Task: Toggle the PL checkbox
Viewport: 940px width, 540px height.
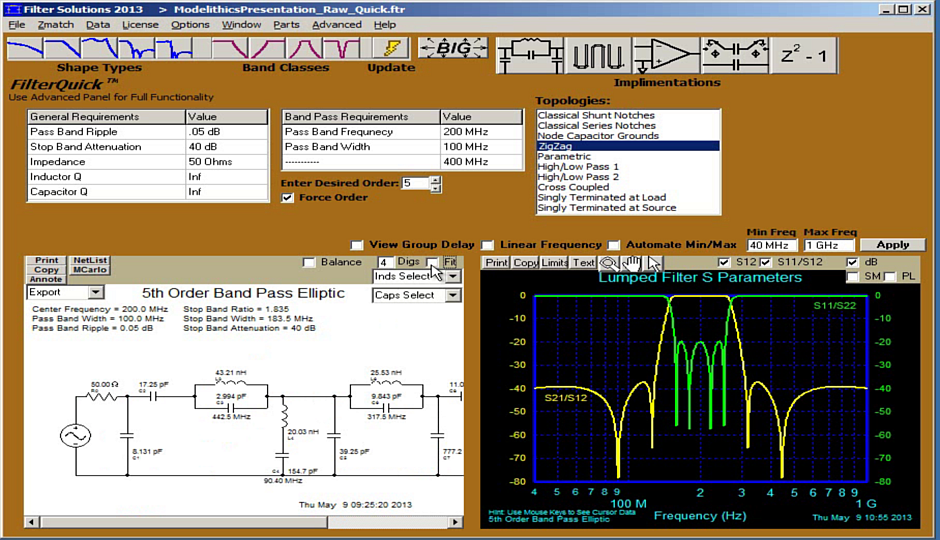Action: [890, 276]
